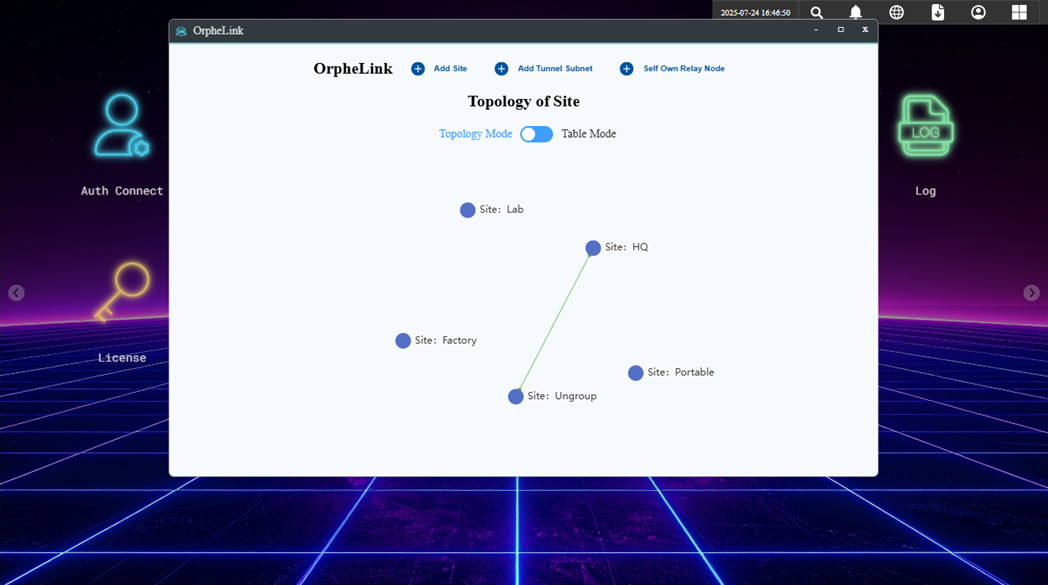
Task: Select the Factory site node
Action: coord(403,341)
